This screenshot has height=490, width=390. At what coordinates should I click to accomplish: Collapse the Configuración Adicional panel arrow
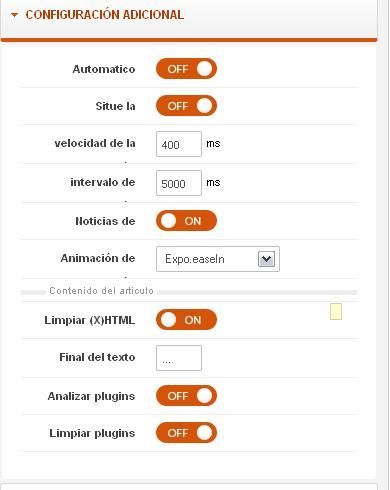tap(14, 15)
